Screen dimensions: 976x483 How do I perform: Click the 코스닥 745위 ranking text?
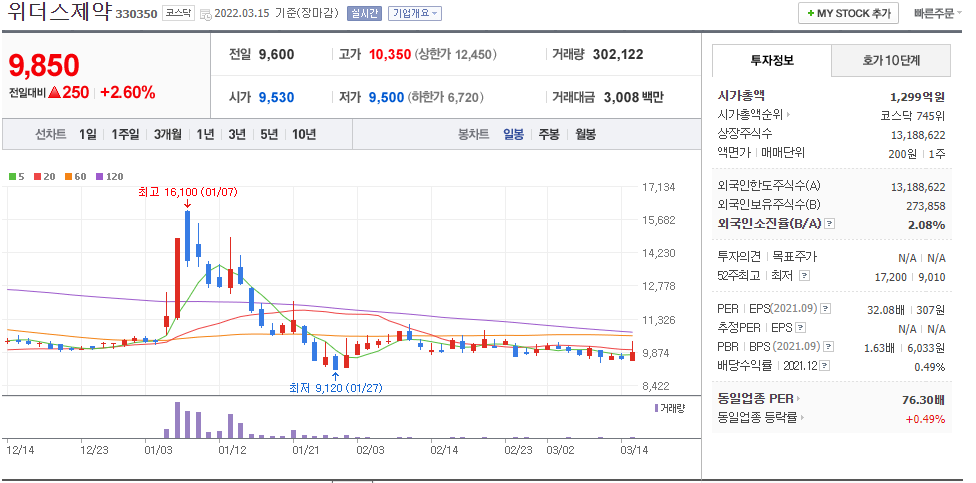(x=913, y=116)
